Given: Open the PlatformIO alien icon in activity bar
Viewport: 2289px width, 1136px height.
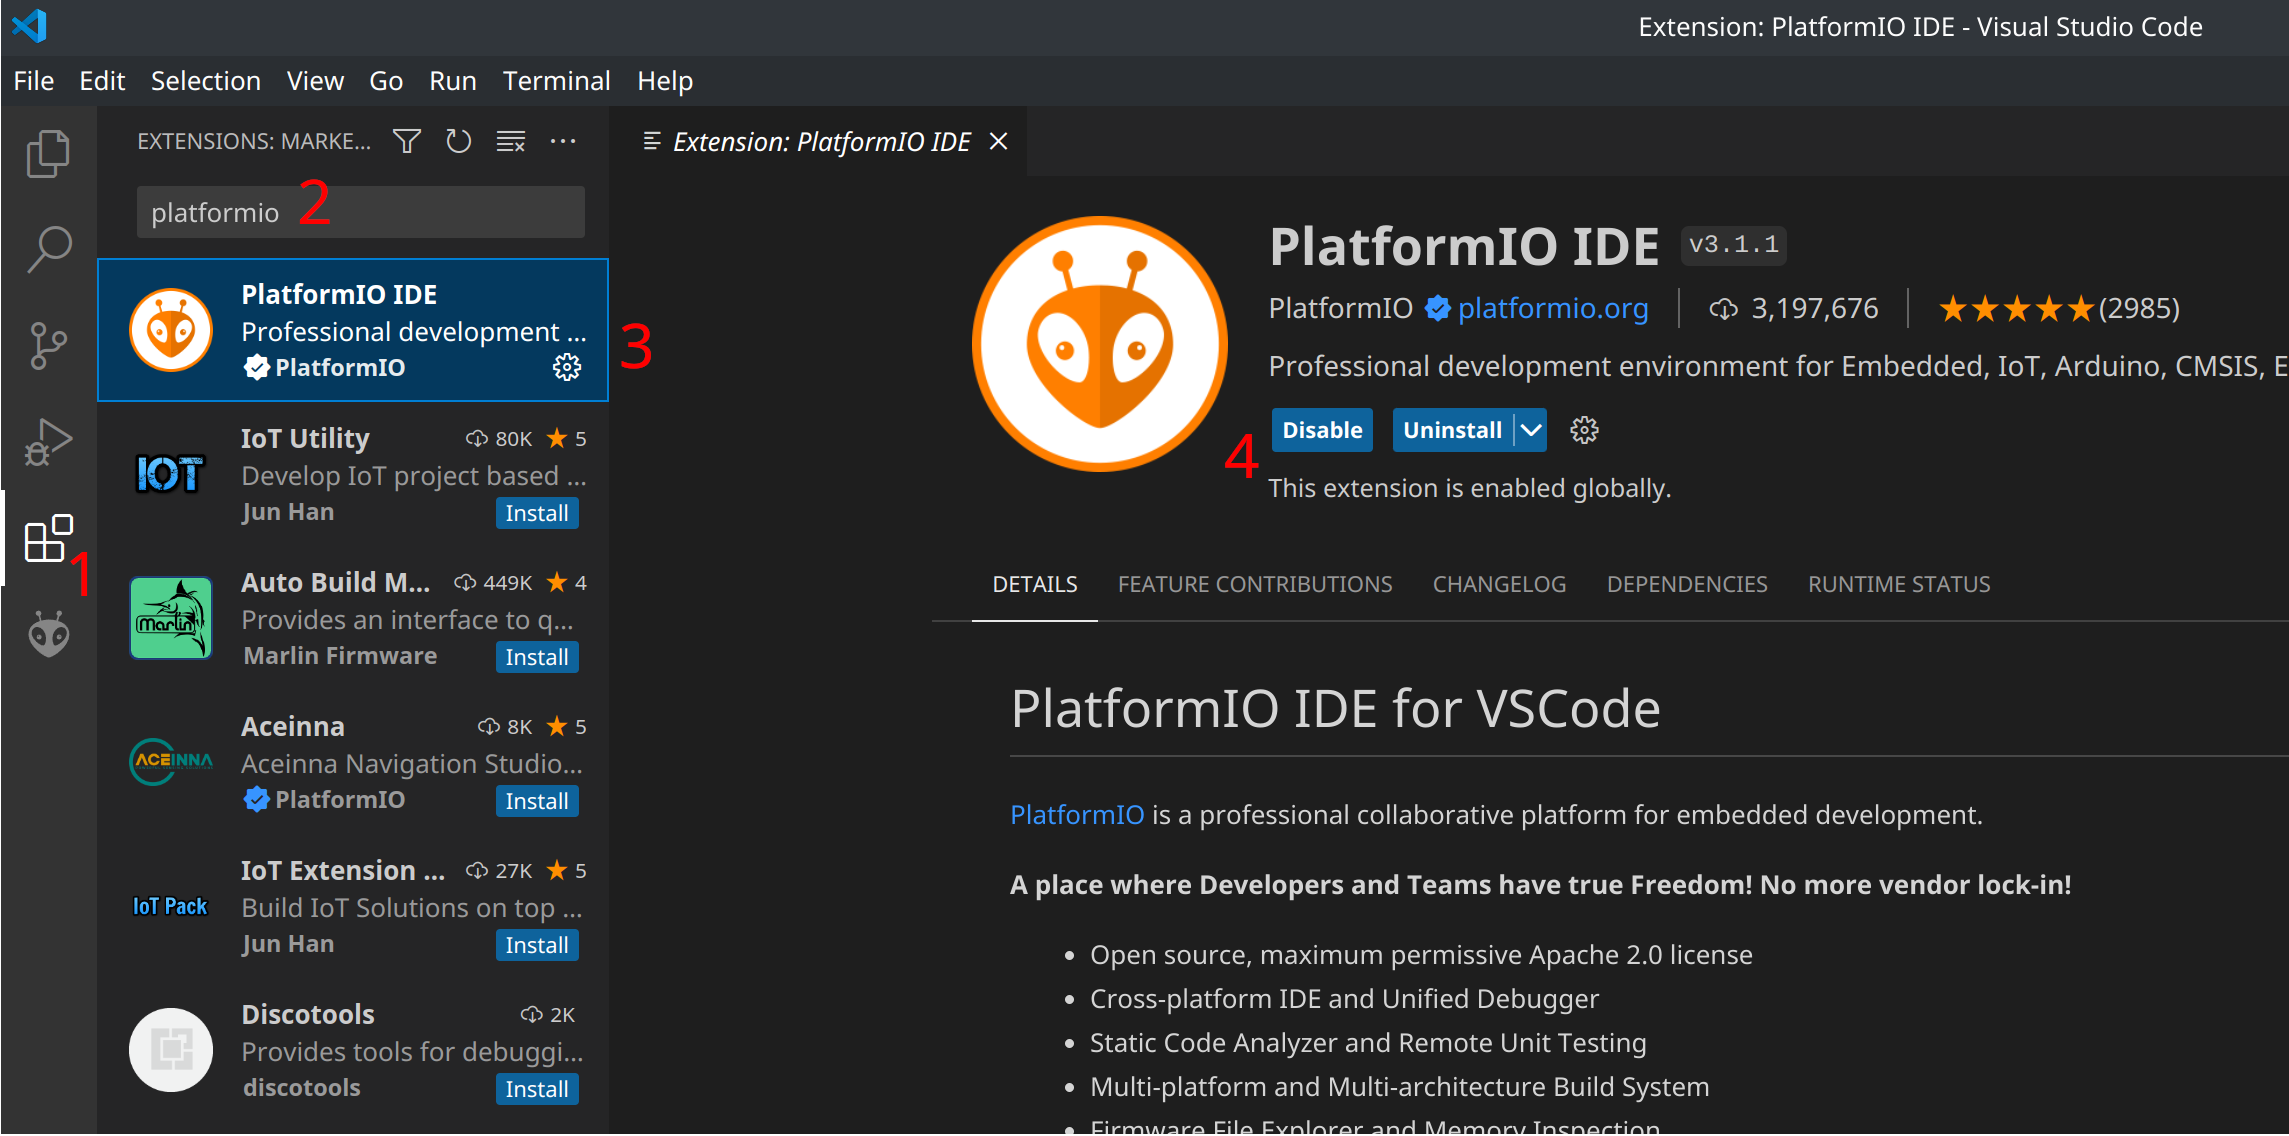Looking at the screenshot, I should point(48,634).
